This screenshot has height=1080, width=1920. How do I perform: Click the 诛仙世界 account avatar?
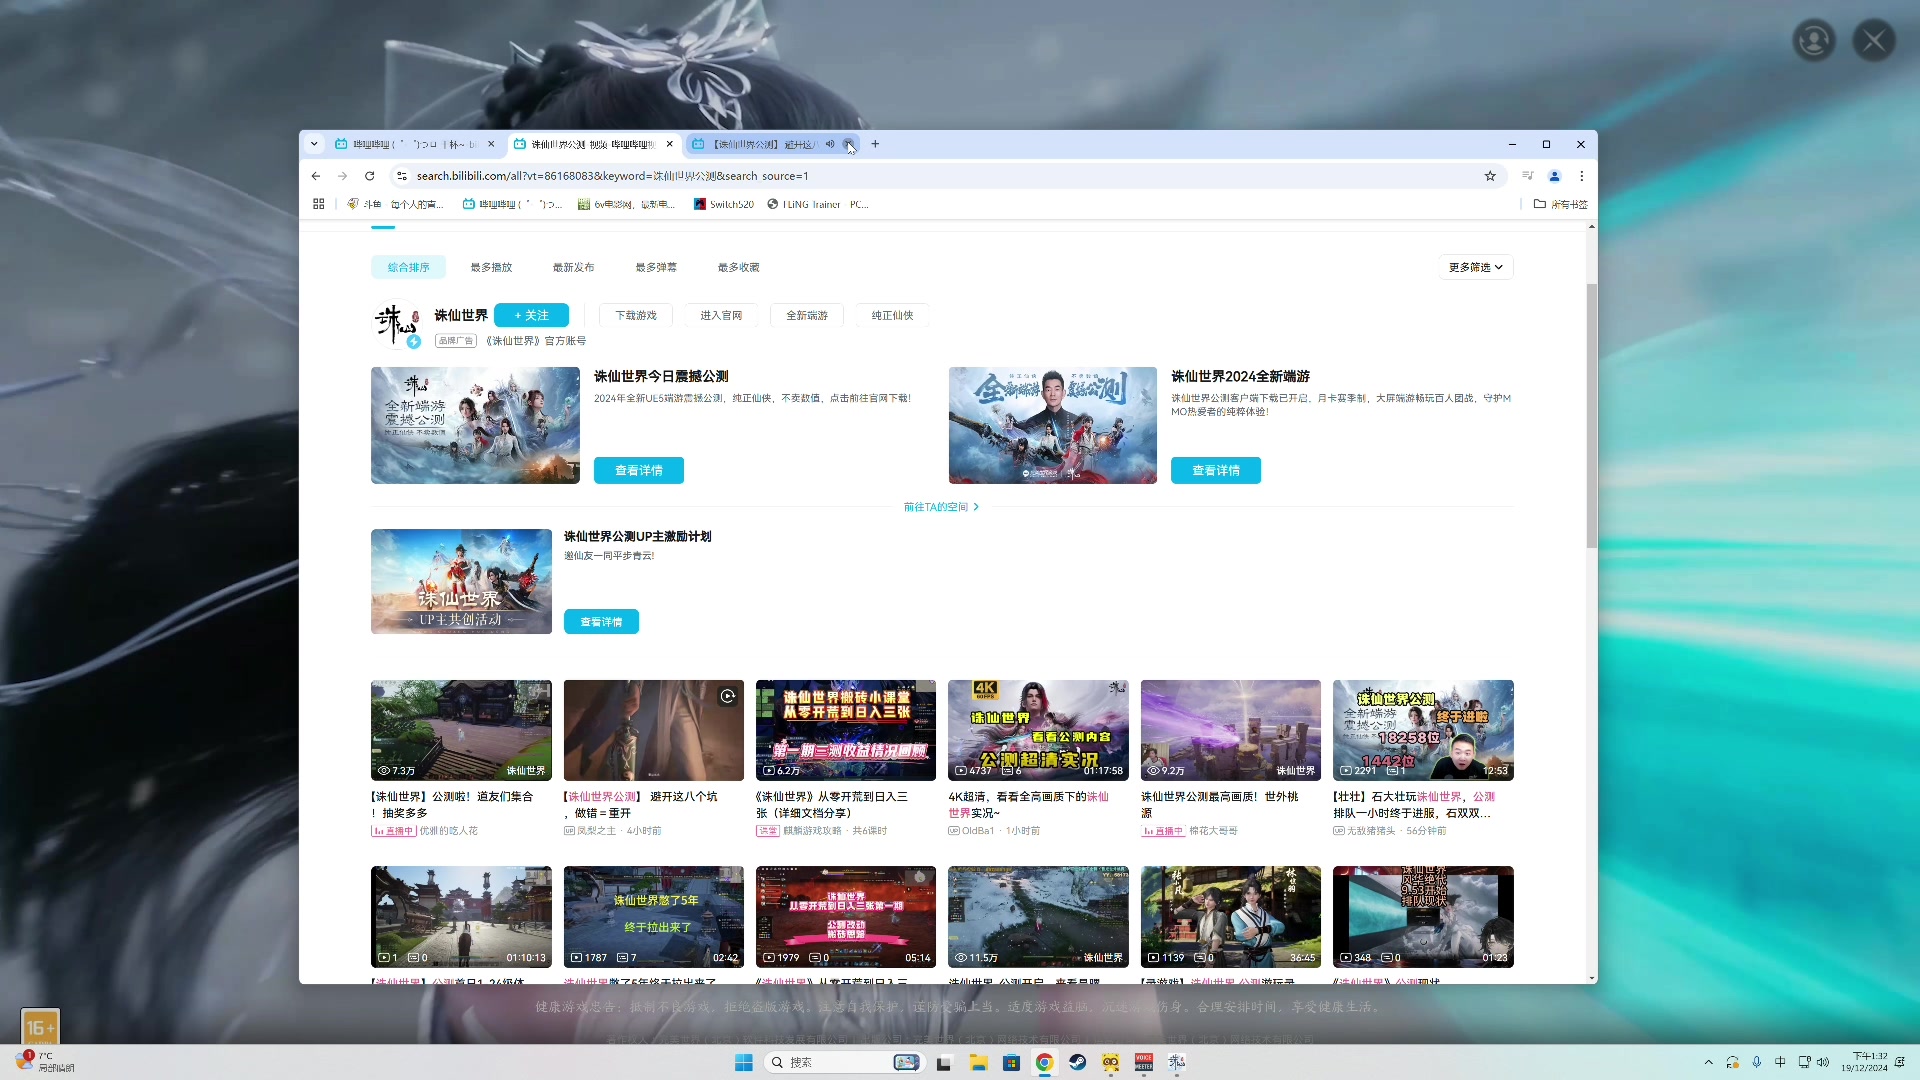396,325
